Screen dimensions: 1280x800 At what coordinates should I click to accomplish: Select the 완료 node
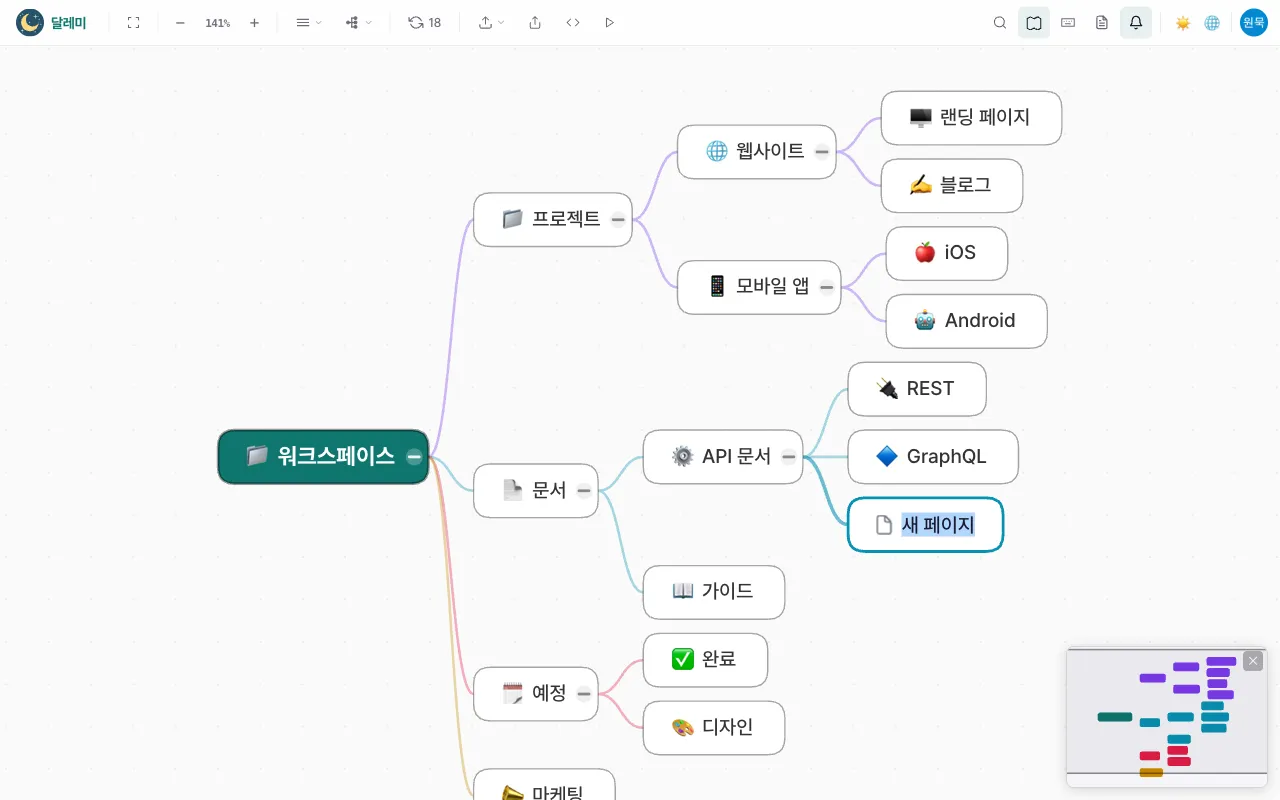click(x=705, y=660)
